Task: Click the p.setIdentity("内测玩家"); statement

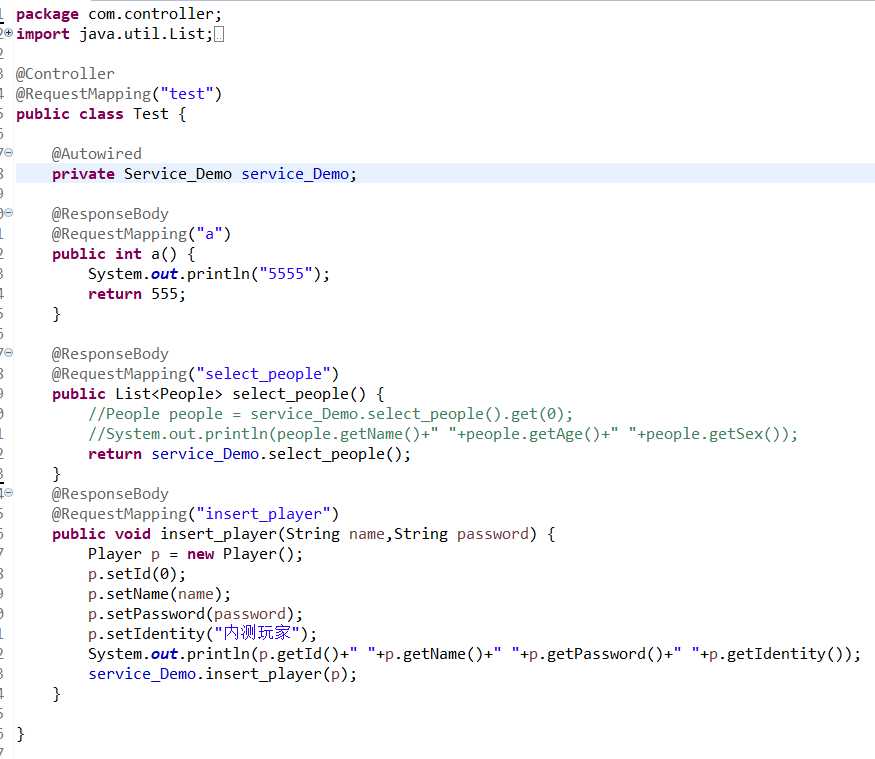Action: coord(202,633)
